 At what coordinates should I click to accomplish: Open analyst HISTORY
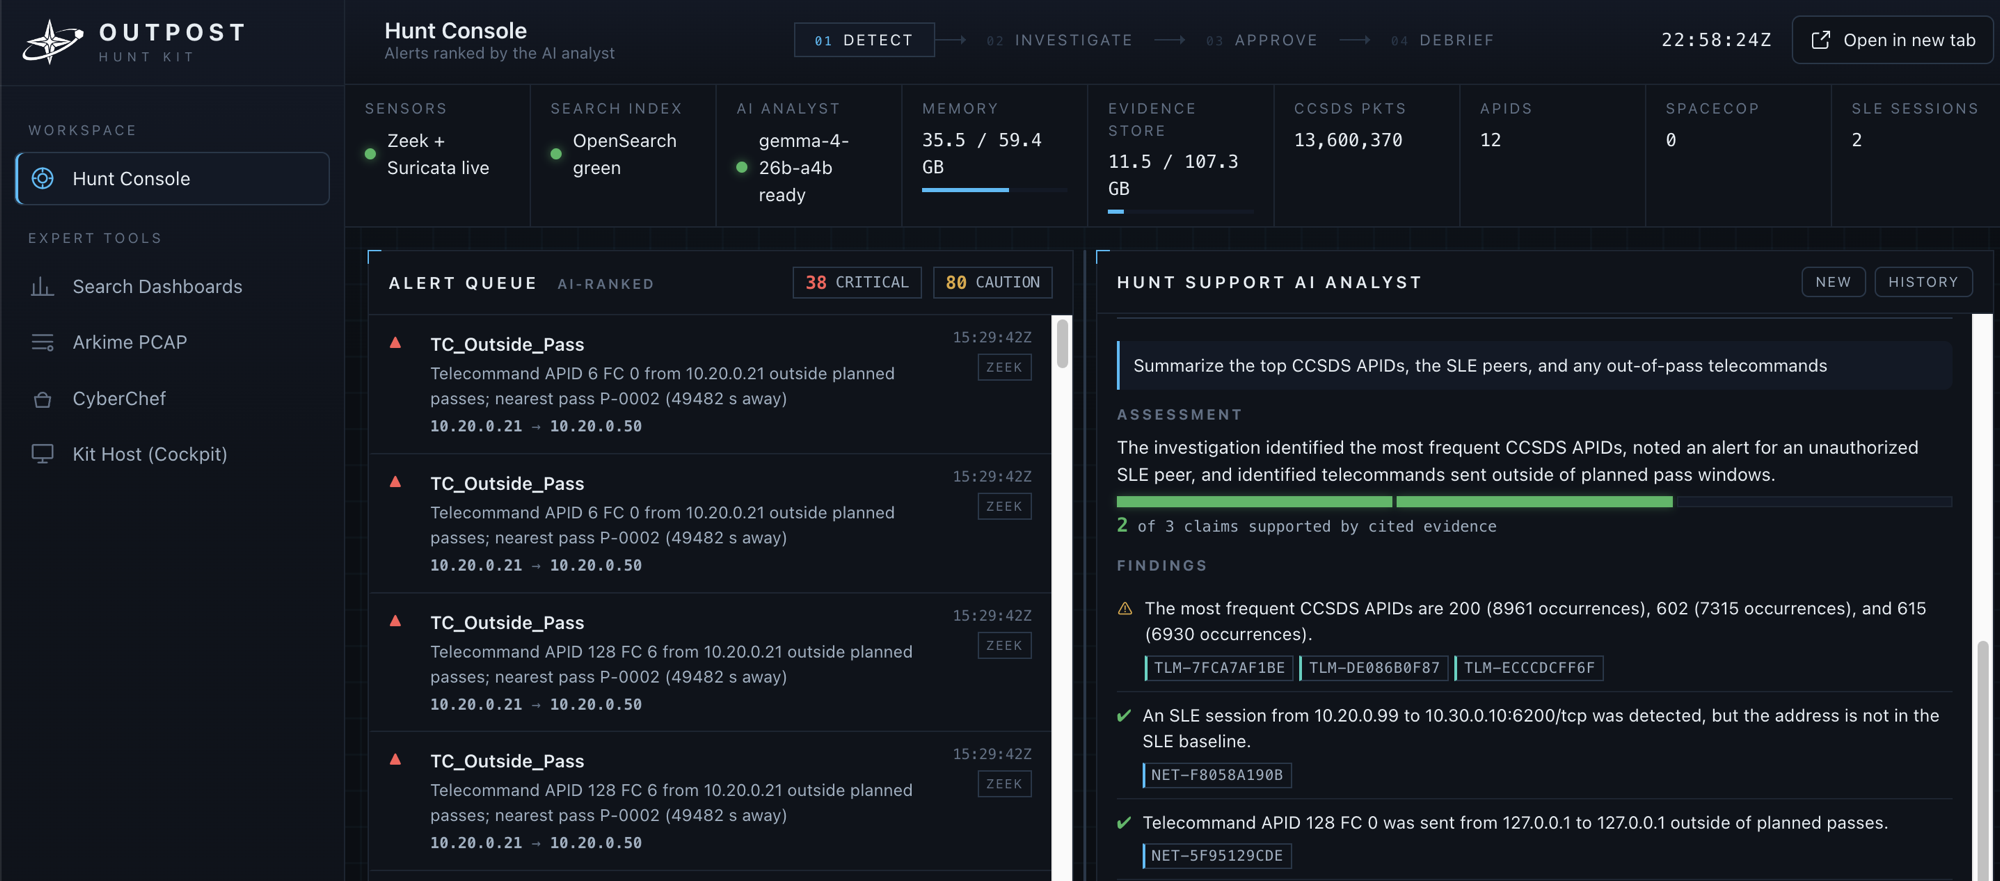point(1923,282)
